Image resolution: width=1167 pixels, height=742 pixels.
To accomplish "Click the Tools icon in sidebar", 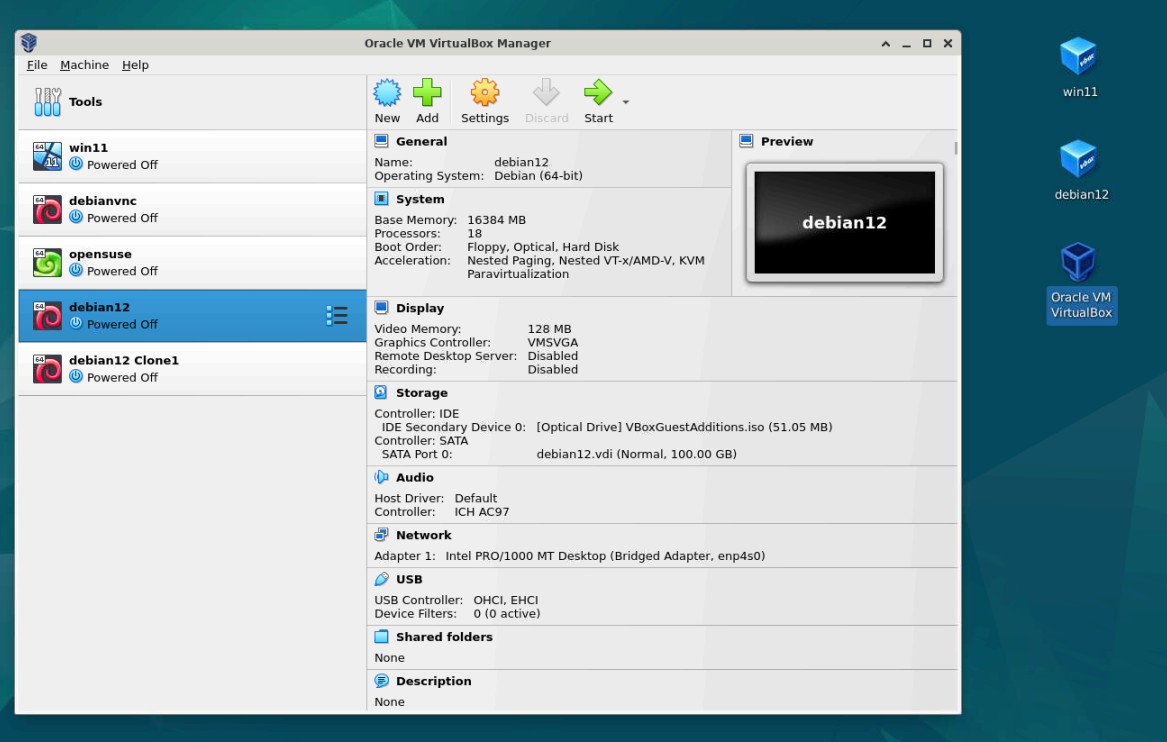I will pos(48,102).
